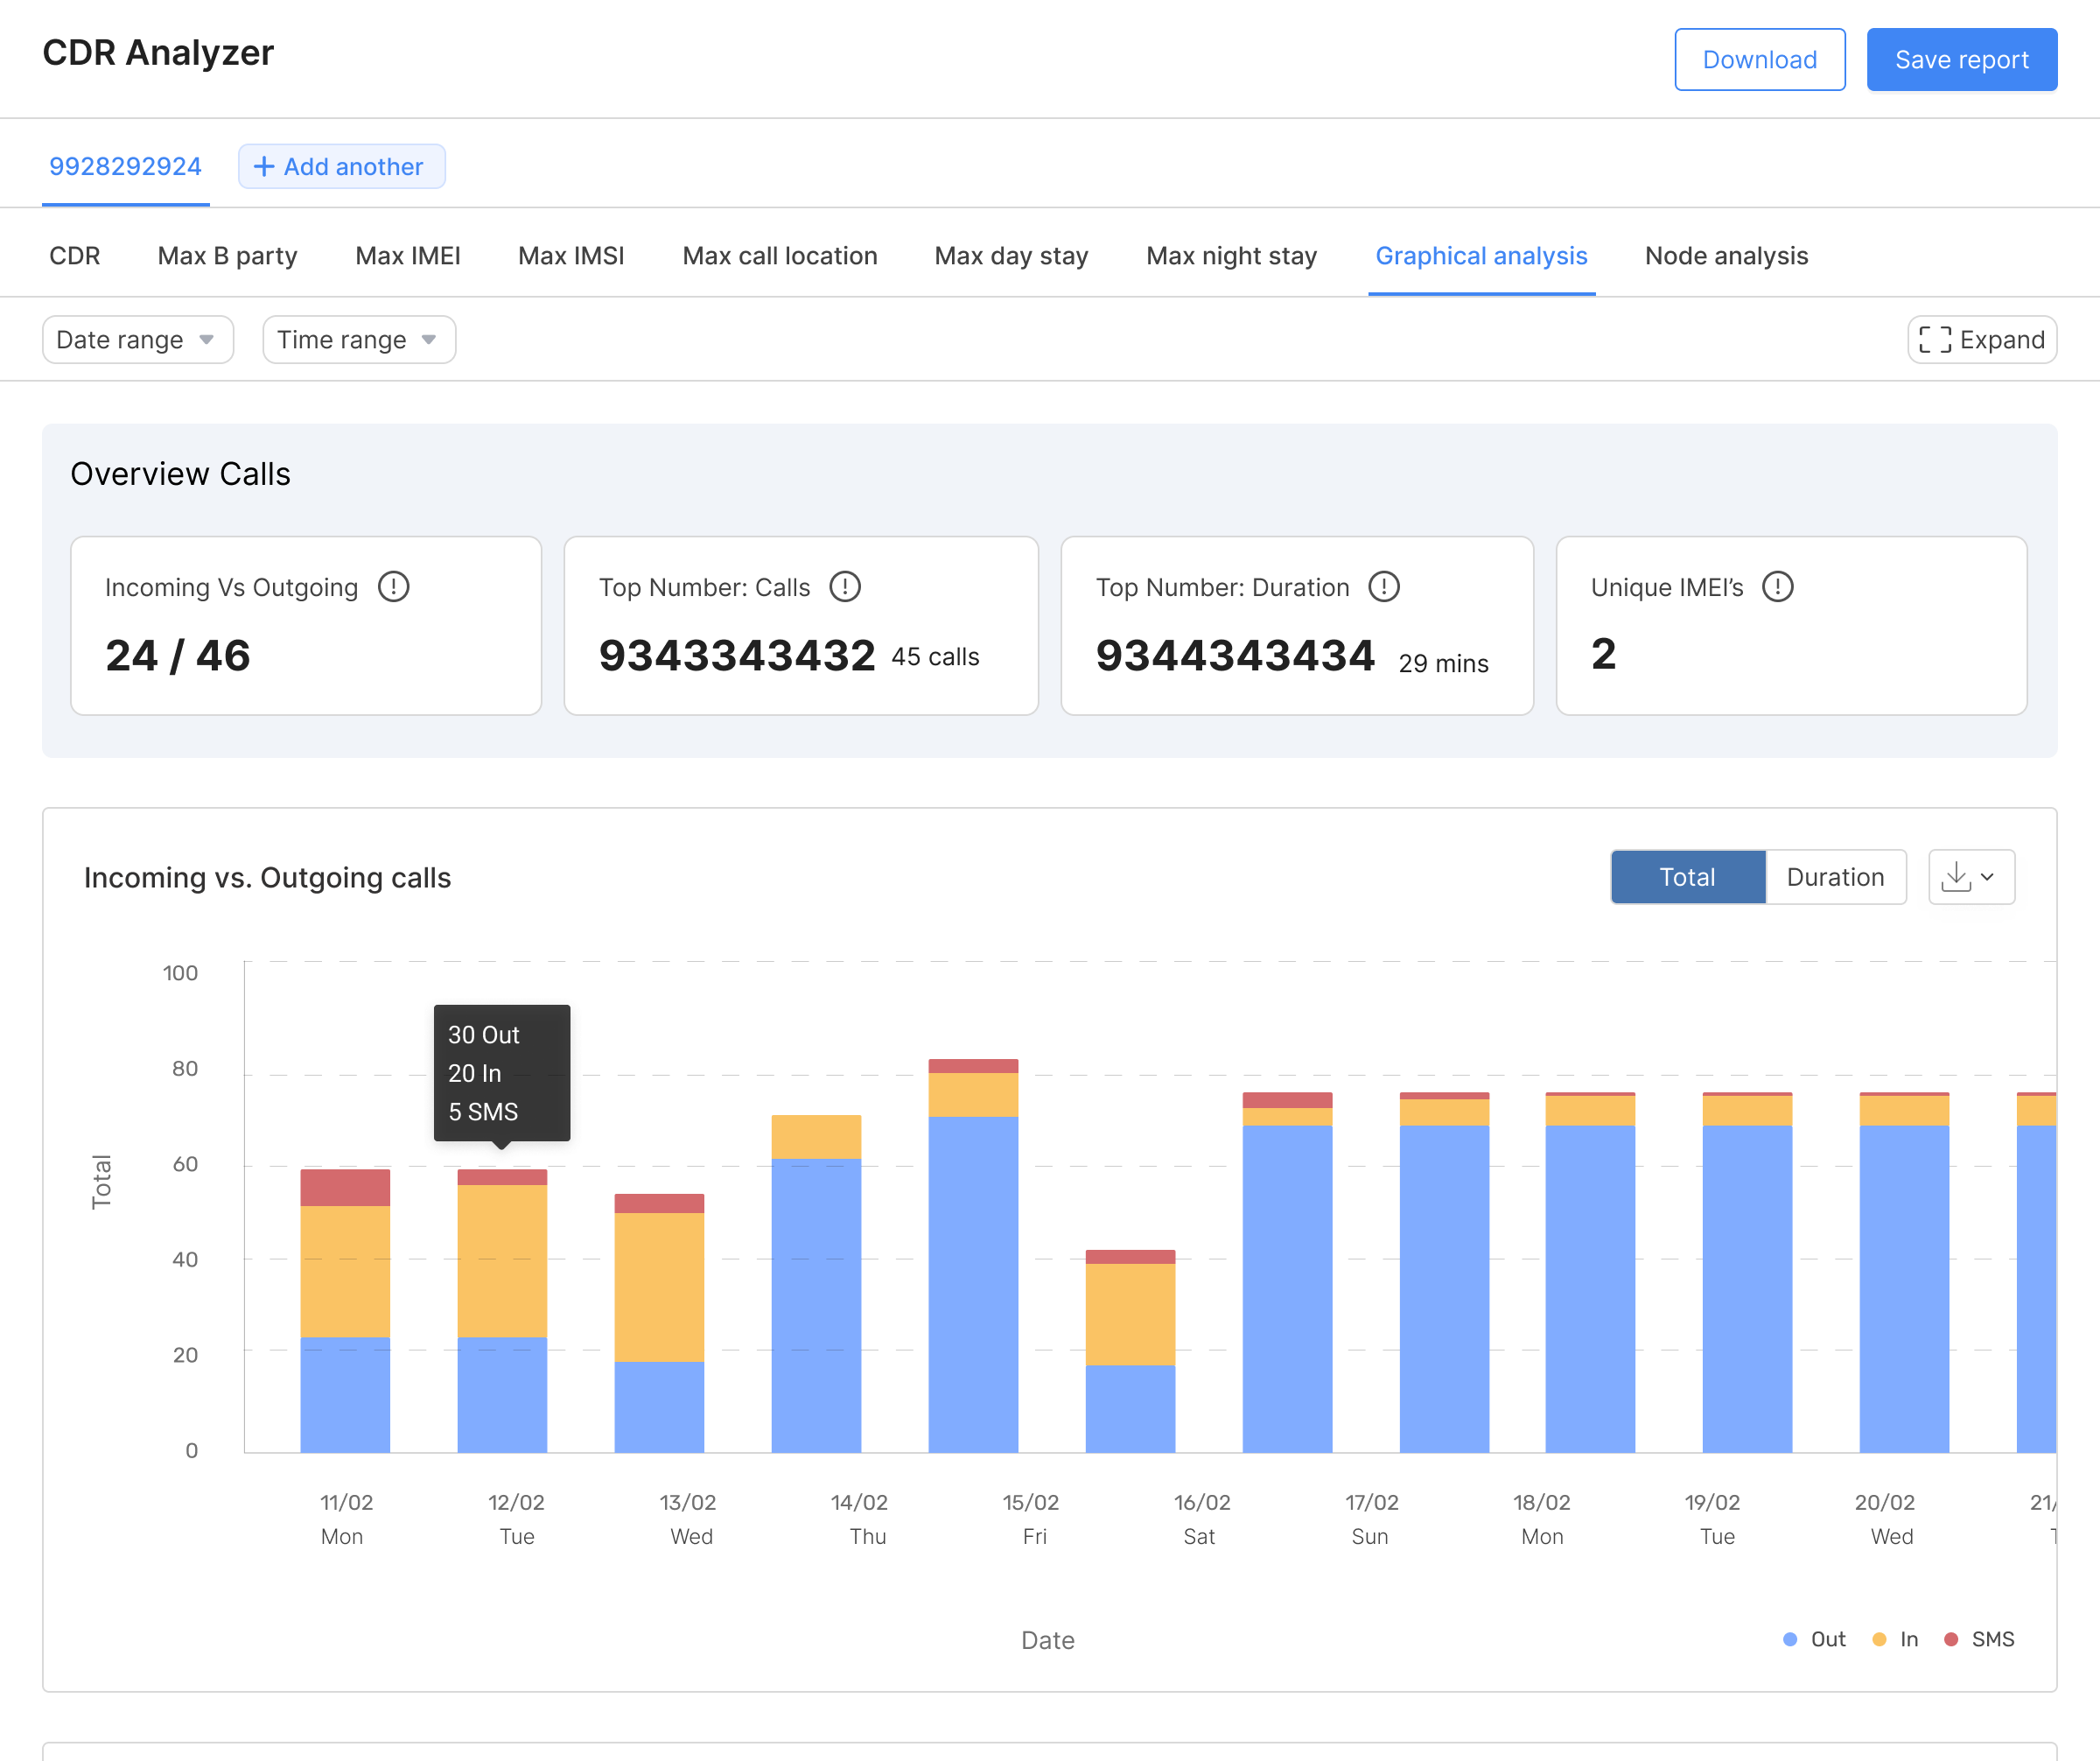Click the Incoming vs. Outgoing calls title
Screen dimensions: 2100x1761
(267, 878)
